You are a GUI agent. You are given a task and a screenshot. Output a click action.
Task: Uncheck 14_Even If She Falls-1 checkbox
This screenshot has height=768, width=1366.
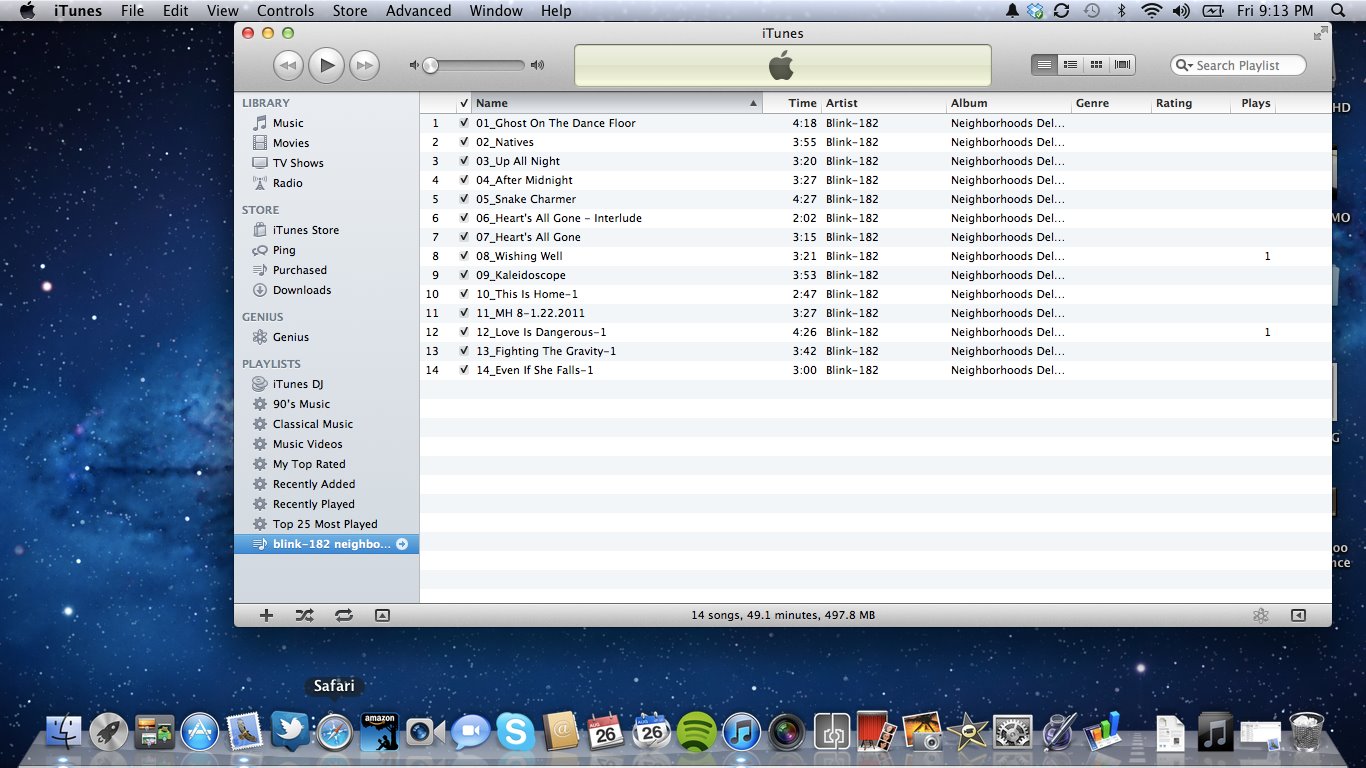click(x=464, y=370)
